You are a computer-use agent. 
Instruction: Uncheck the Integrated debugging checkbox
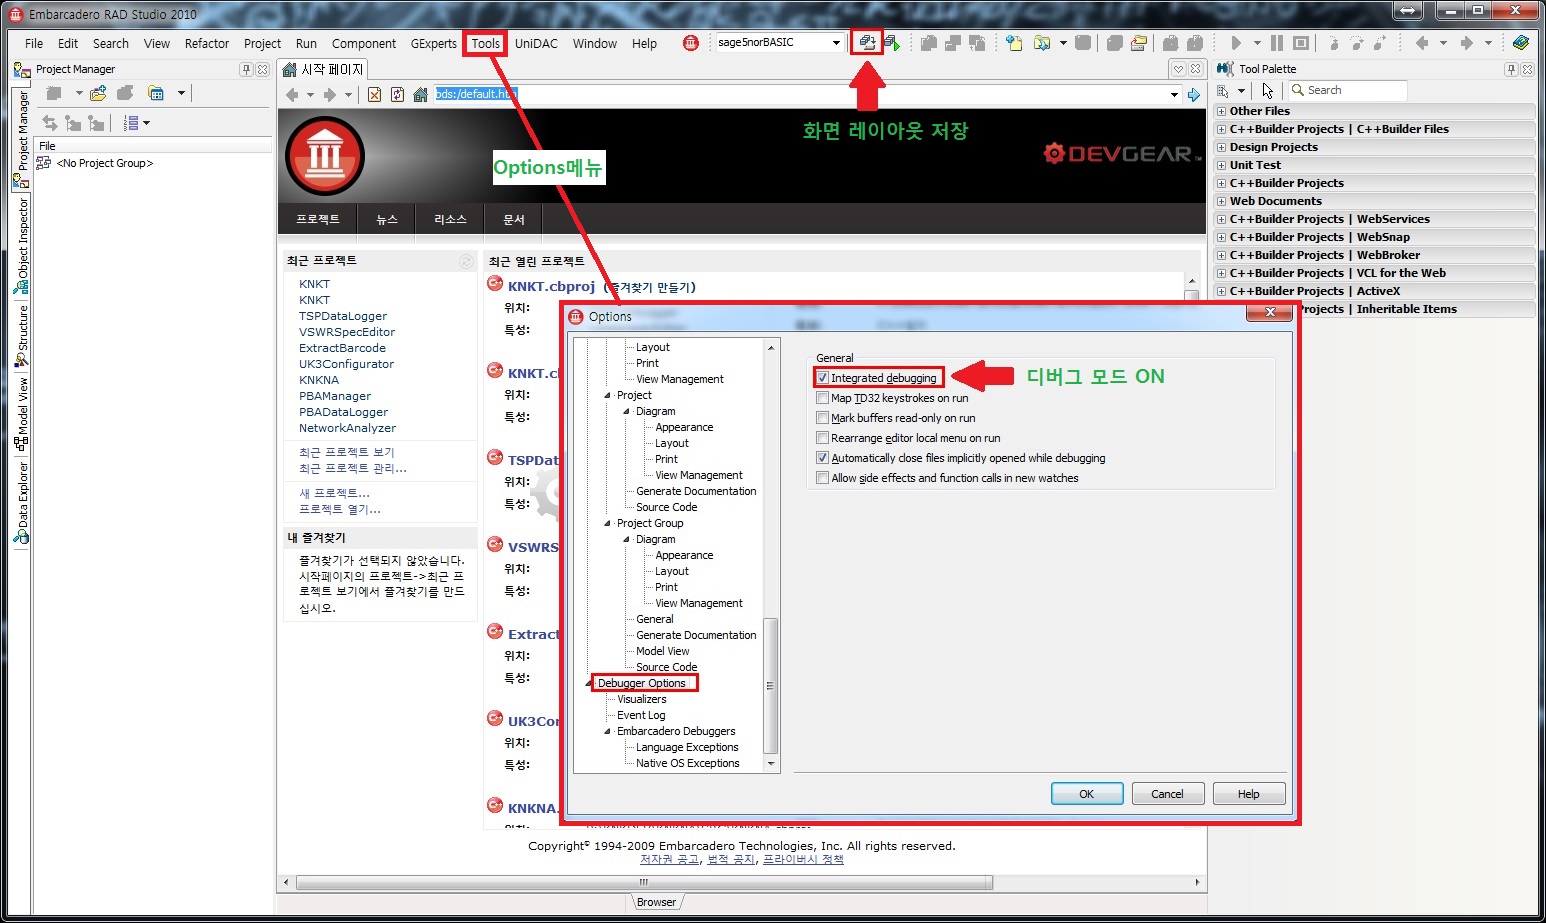(x=823, y=378)
